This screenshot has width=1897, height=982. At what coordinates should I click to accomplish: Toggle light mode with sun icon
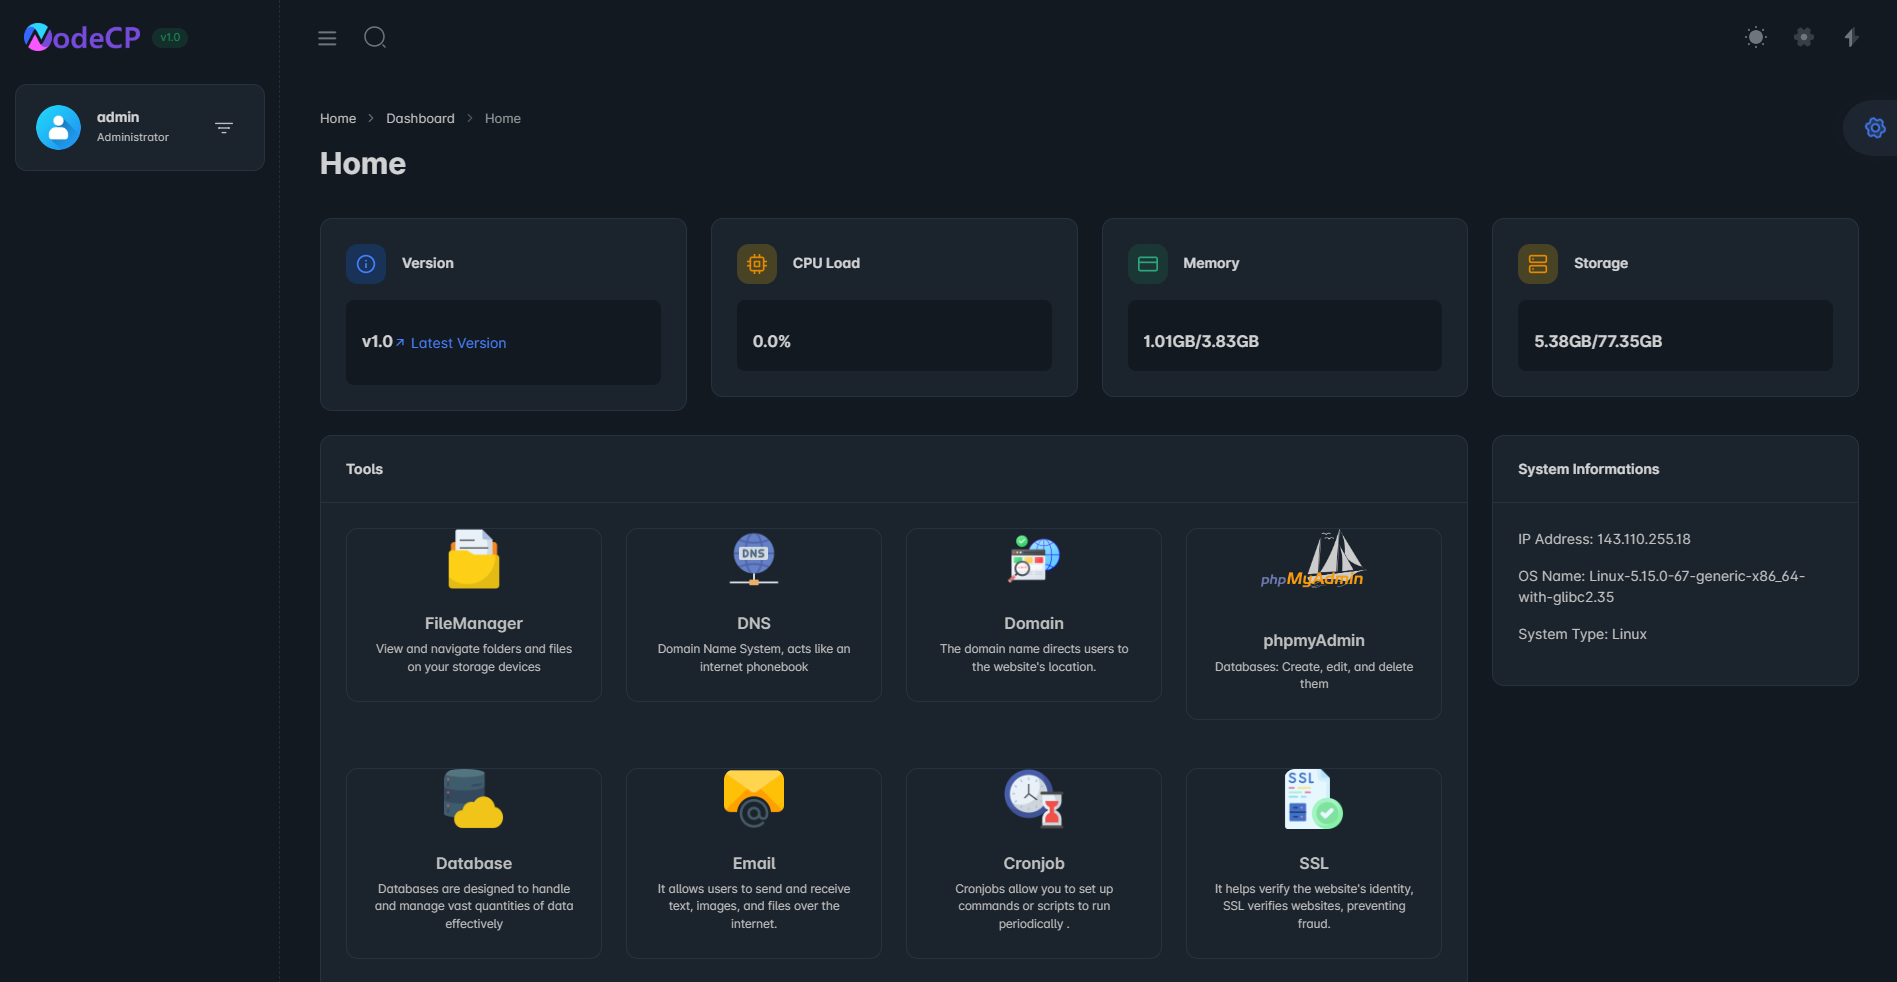[x=1755, y=38]
